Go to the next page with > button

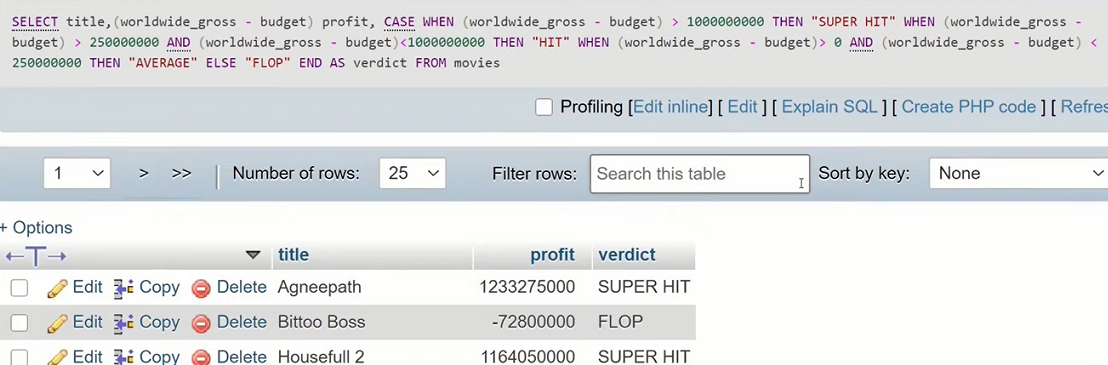[143, 173]
